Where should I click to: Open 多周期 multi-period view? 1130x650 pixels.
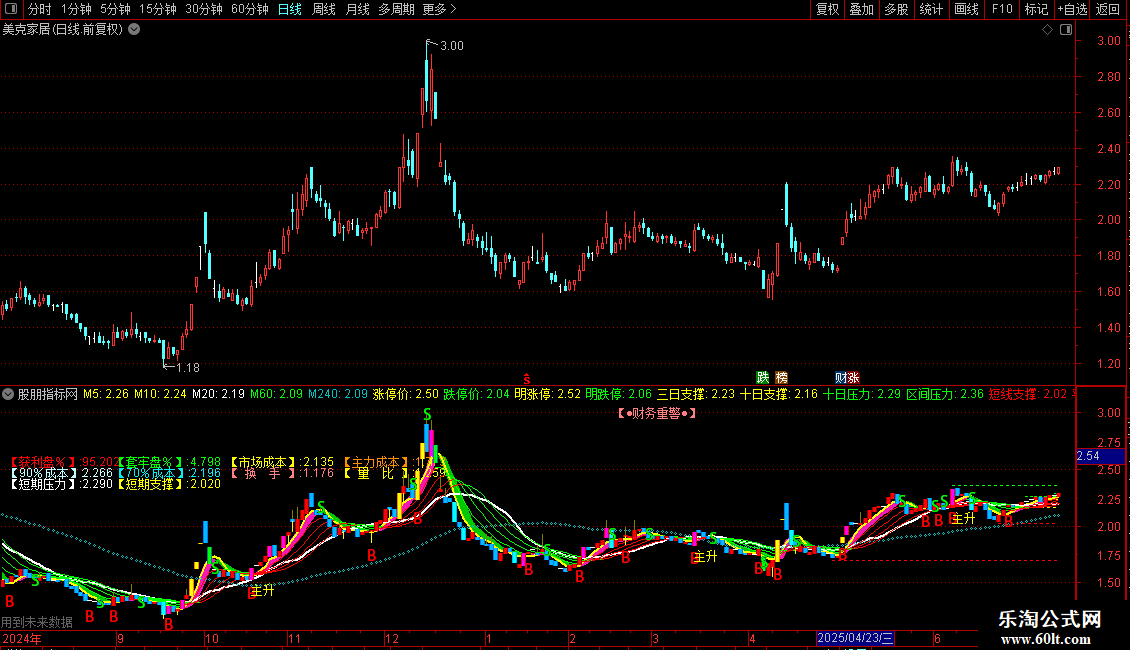pyautogui.click(x=396, y=9)
